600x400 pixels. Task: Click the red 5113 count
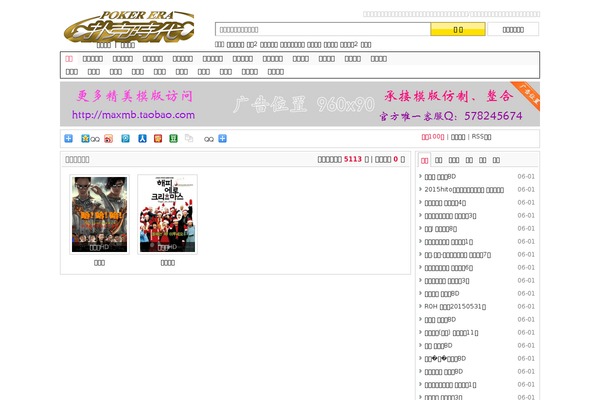(353, 159)
